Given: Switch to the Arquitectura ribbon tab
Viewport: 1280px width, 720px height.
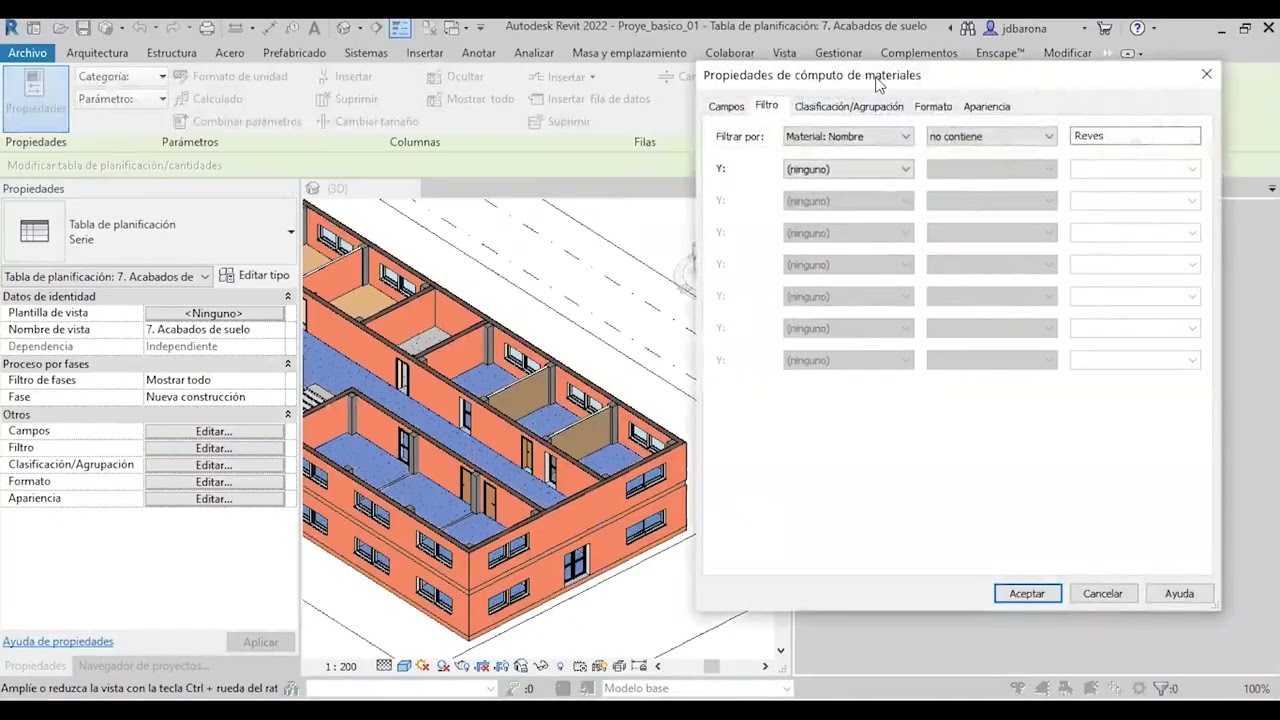Looking at the screenshot, I should point(97,53).
